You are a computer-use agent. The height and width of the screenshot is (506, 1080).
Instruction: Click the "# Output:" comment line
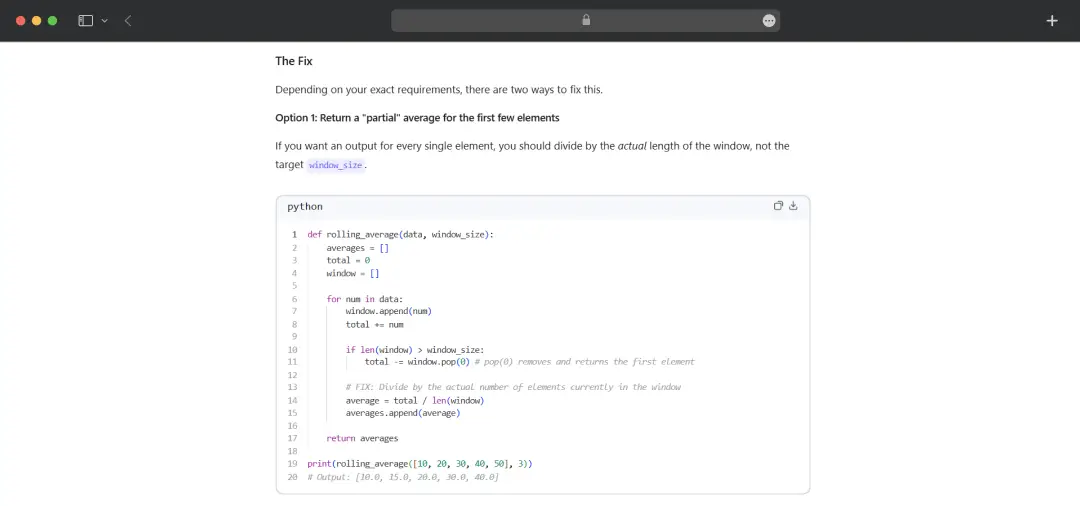pos(403,477)
